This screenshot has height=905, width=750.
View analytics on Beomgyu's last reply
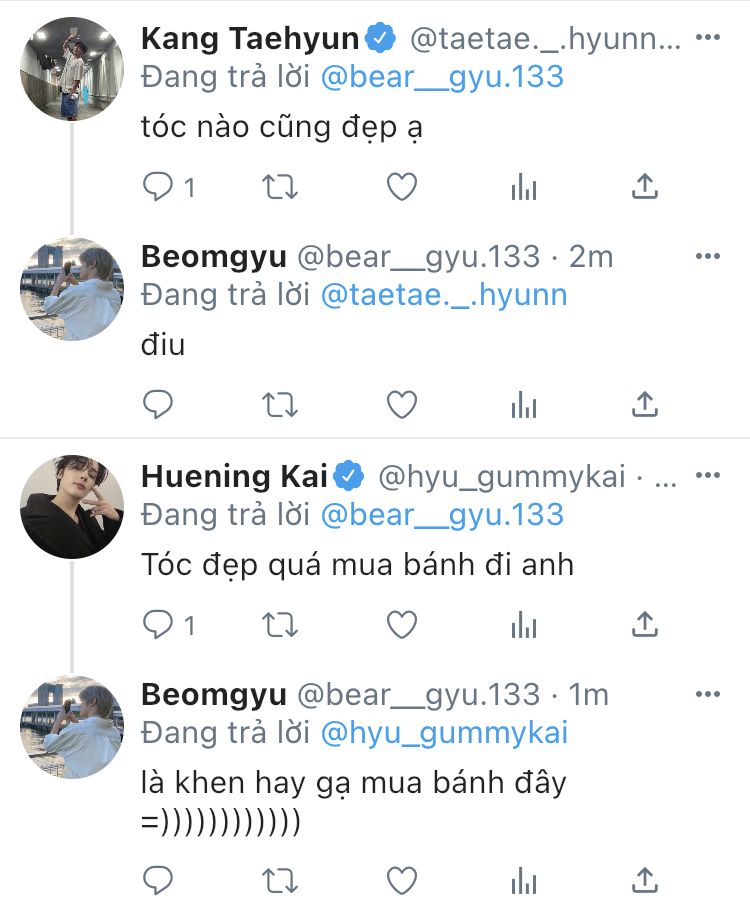point(523,880)
